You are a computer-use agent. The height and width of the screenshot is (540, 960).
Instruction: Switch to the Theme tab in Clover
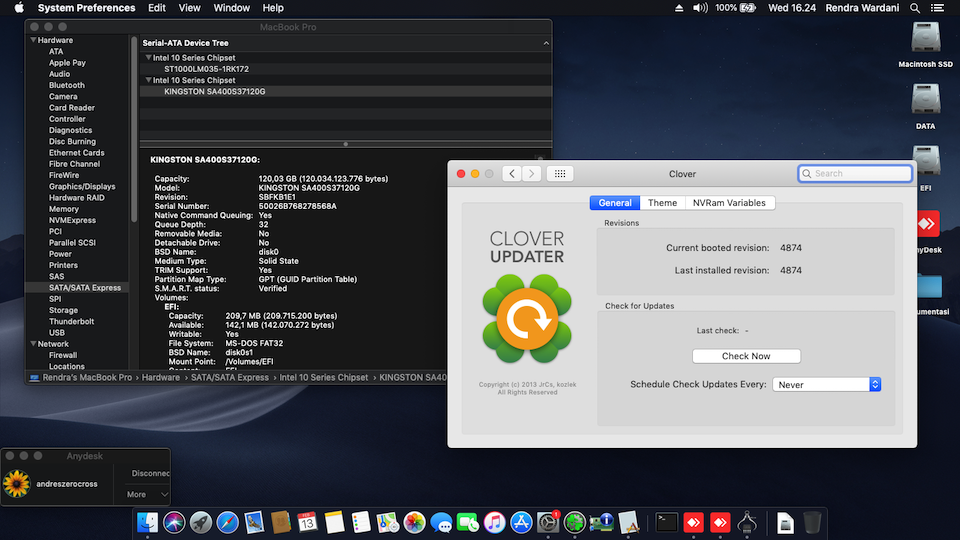[x=662, y=203]
